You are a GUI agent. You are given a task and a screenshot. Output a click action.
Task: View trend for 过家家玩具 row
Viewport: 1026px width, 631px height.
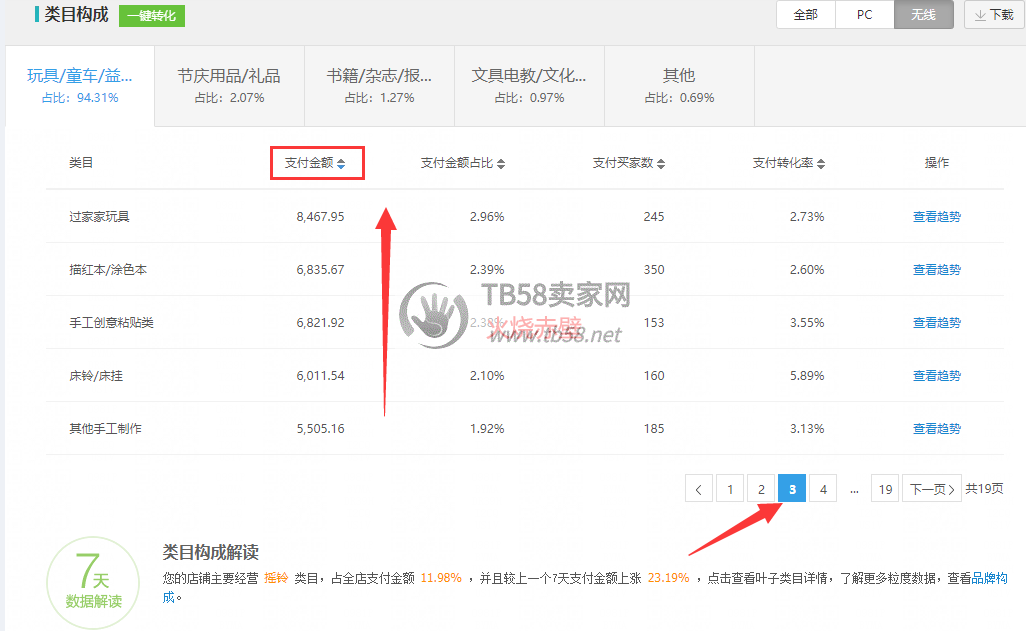coord(936,217)
